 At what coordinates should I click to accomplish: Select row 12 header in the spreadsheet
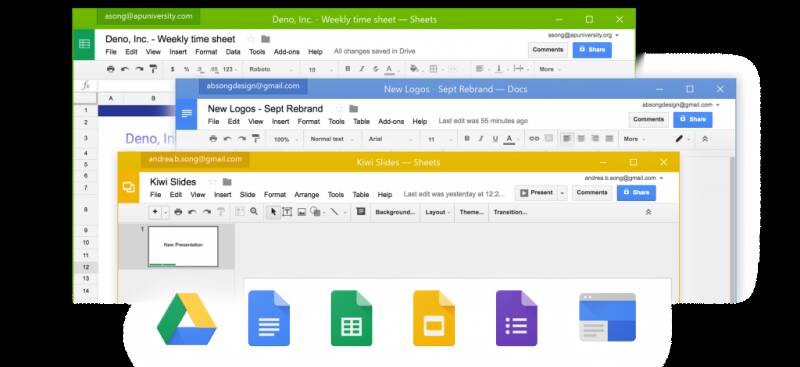[86, 267]
